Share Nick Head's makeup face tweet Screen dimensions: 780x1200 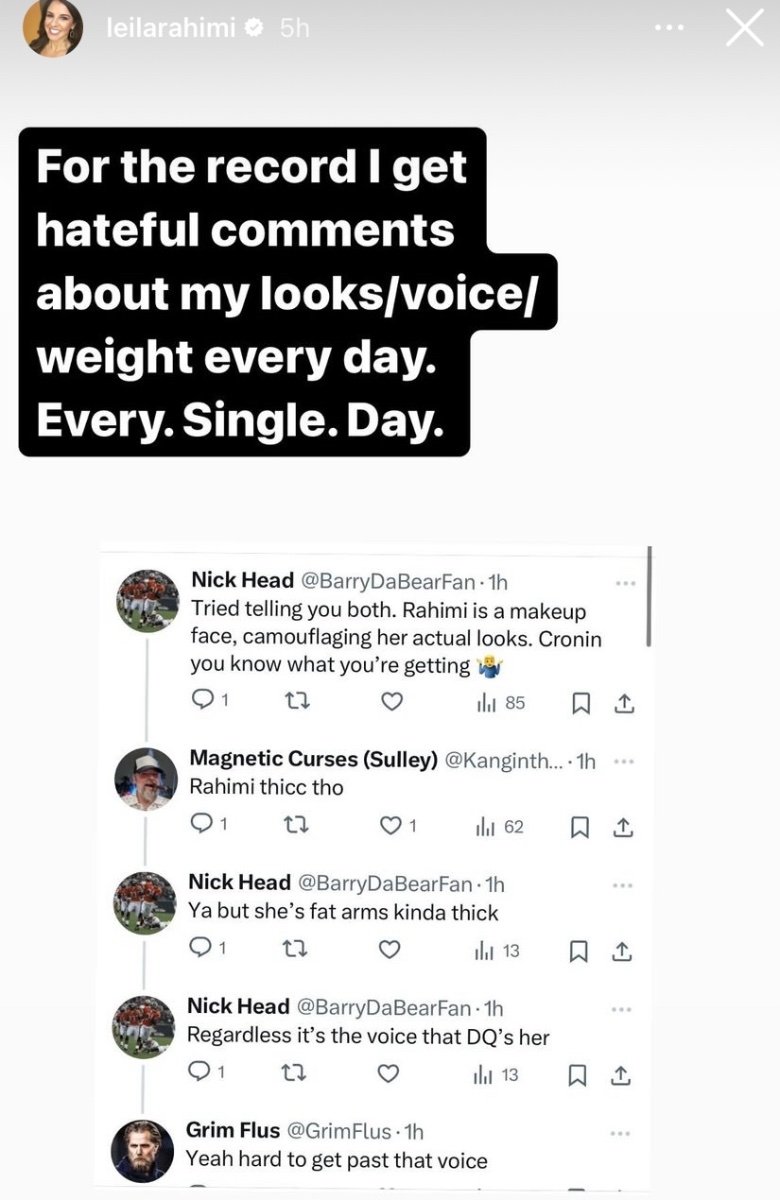point(624,703)
